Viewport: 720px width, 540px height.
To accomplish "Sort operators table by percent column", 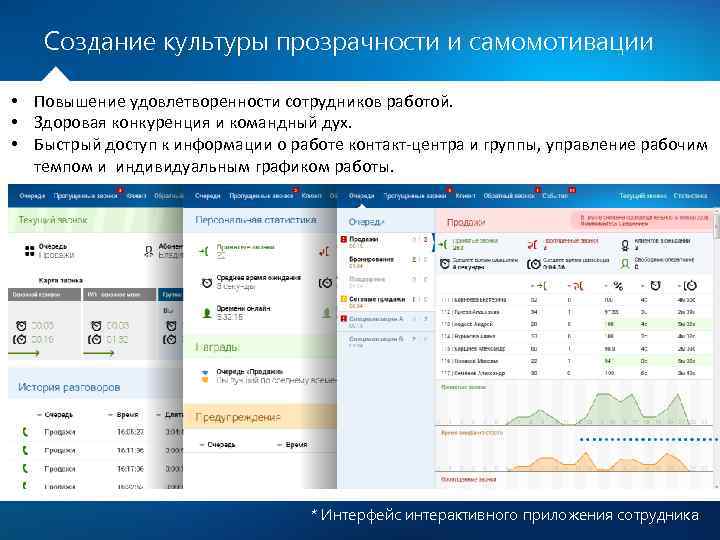I will point(615,286).
